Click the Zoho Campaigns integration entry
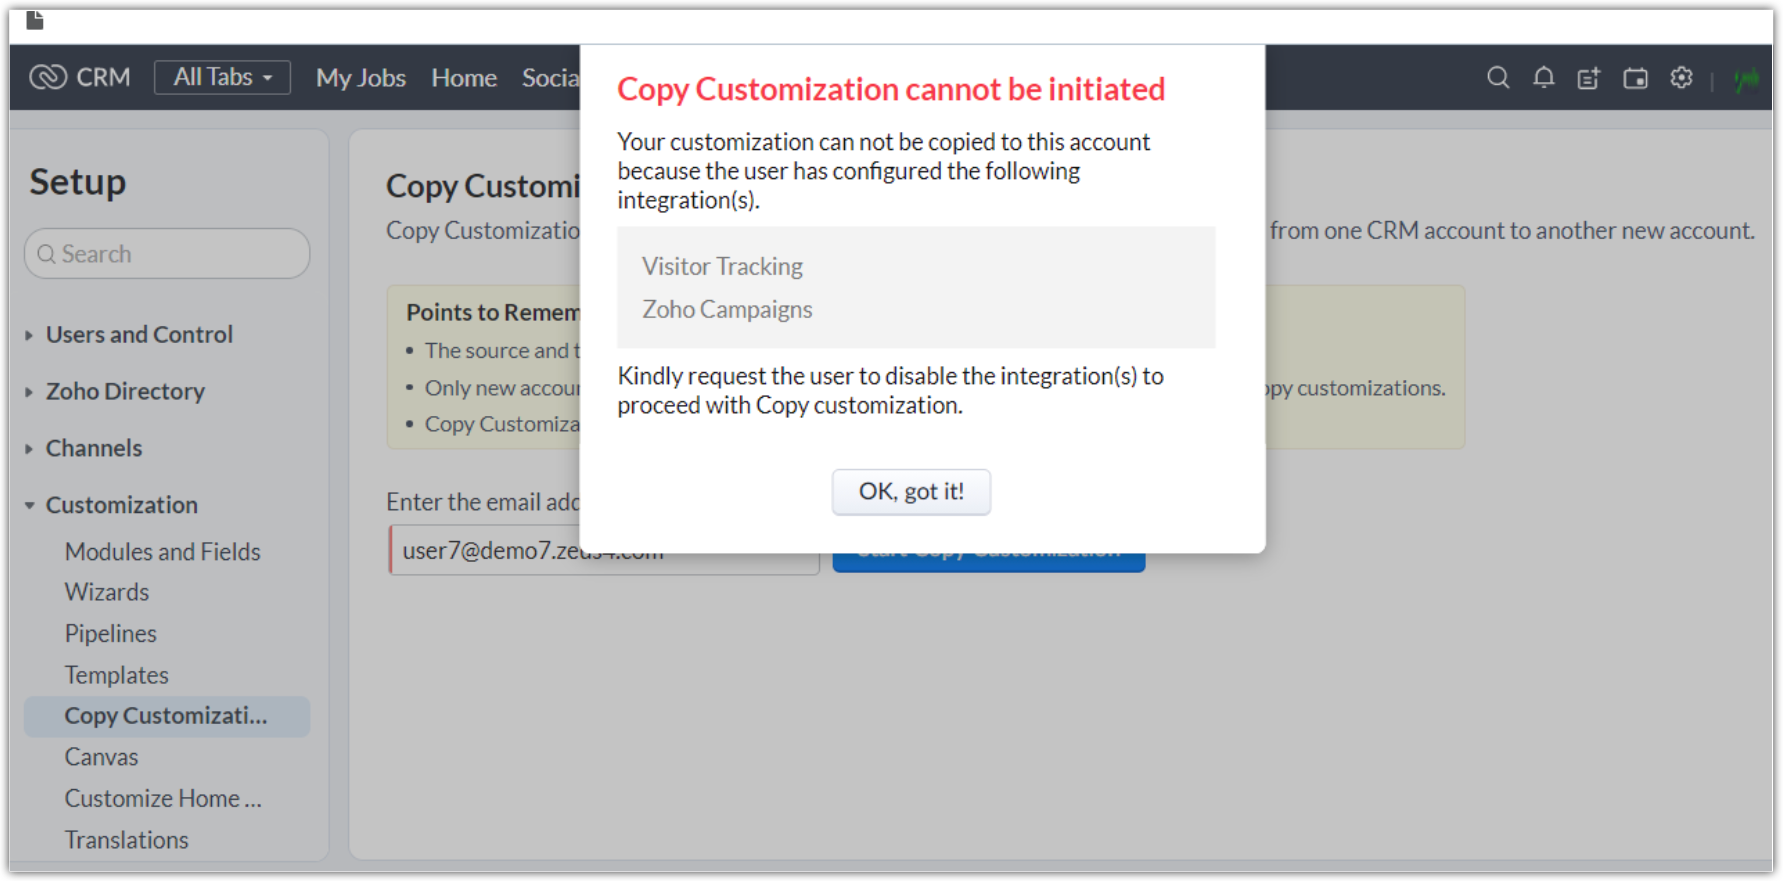 pos(727,310)
